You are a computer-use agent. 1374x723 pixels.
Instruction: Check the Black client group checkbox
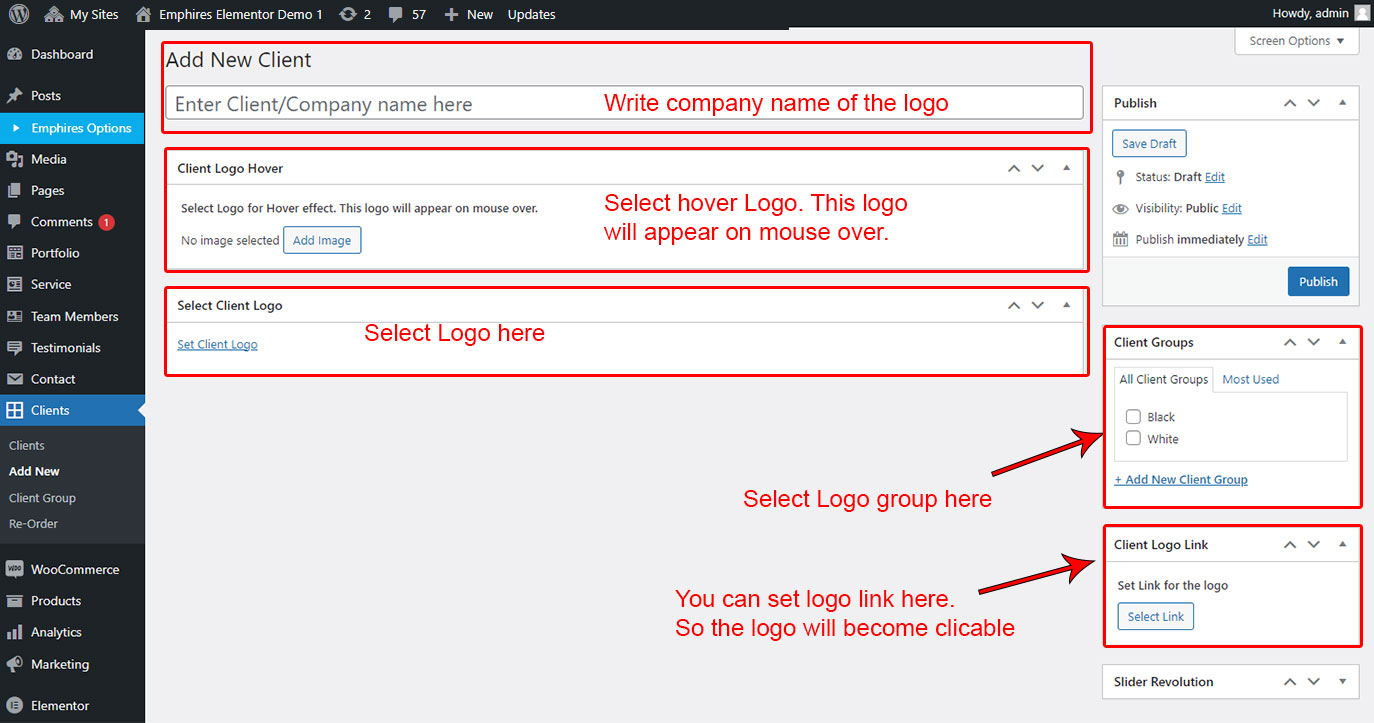[1133, 417]
